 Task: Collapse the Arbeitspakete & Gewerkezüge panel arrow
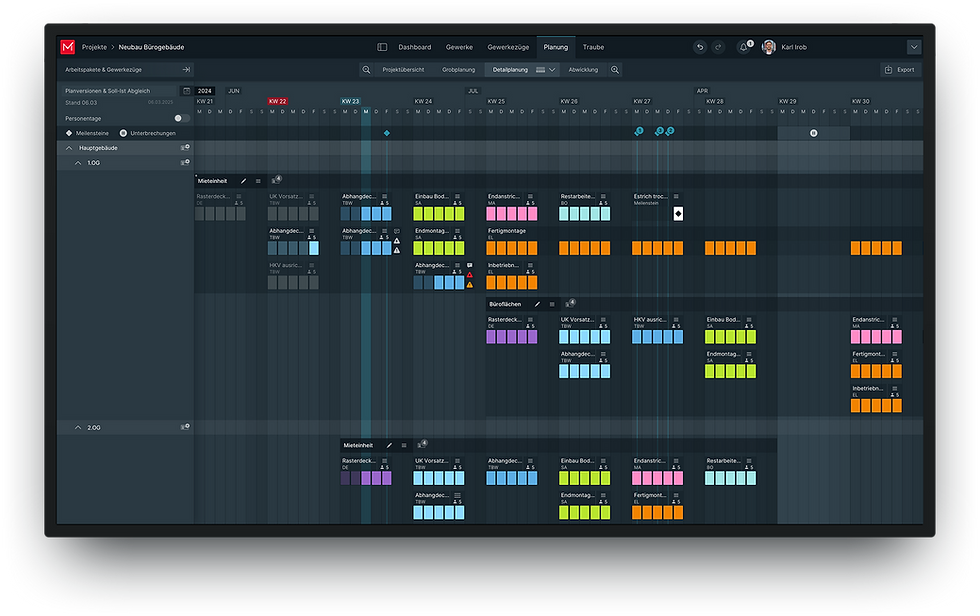[185, 70]
